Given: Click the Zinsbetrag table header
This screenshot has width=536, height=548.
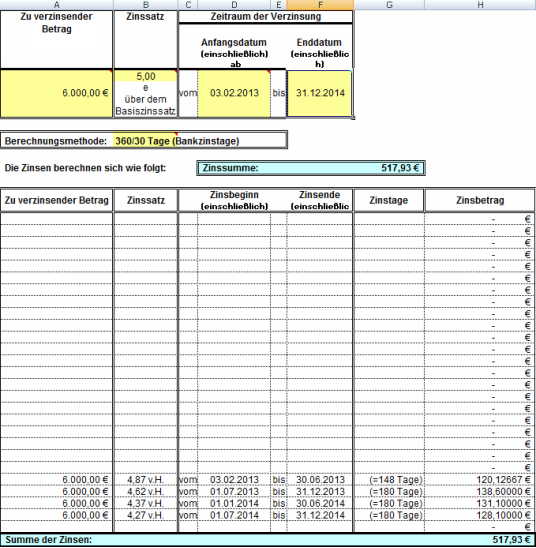Looking at the screenshot, I should 480,200.
